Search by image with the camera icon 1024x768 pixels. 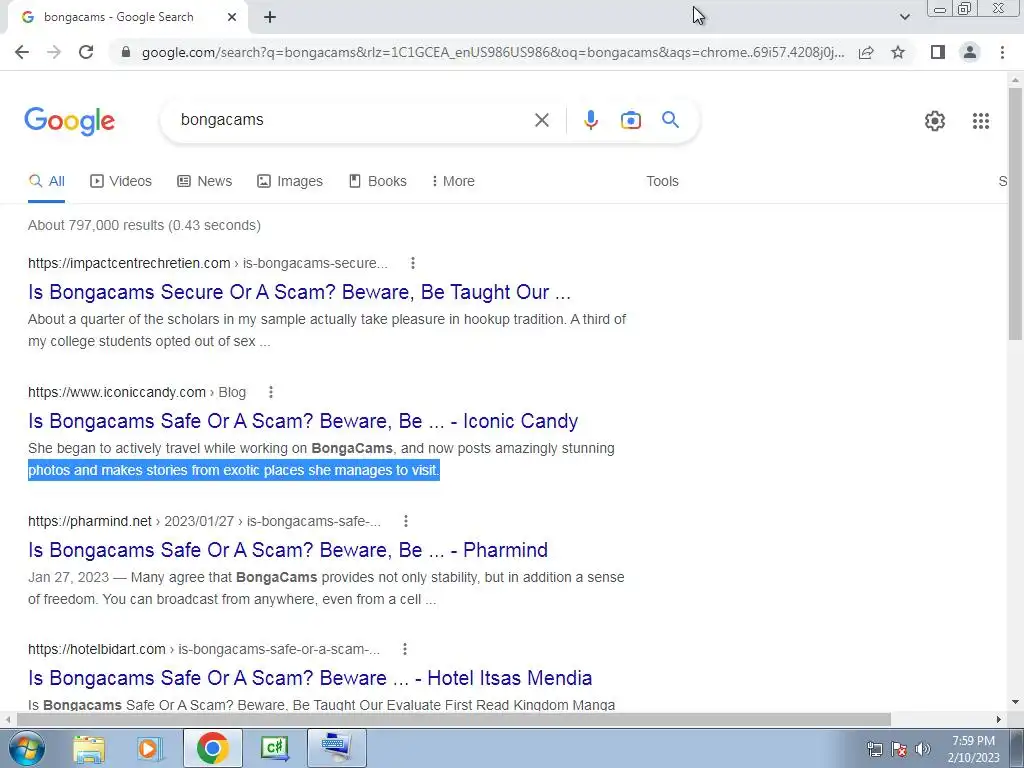point(630,120)
